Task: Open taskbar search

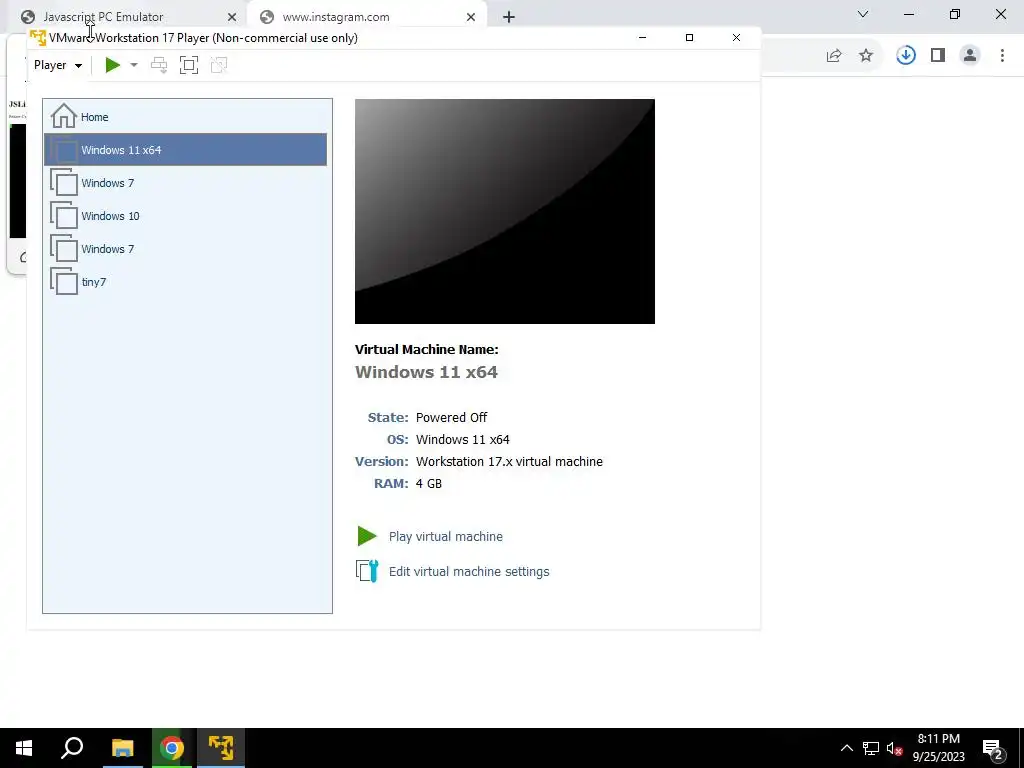Action: tap(72, 748)
